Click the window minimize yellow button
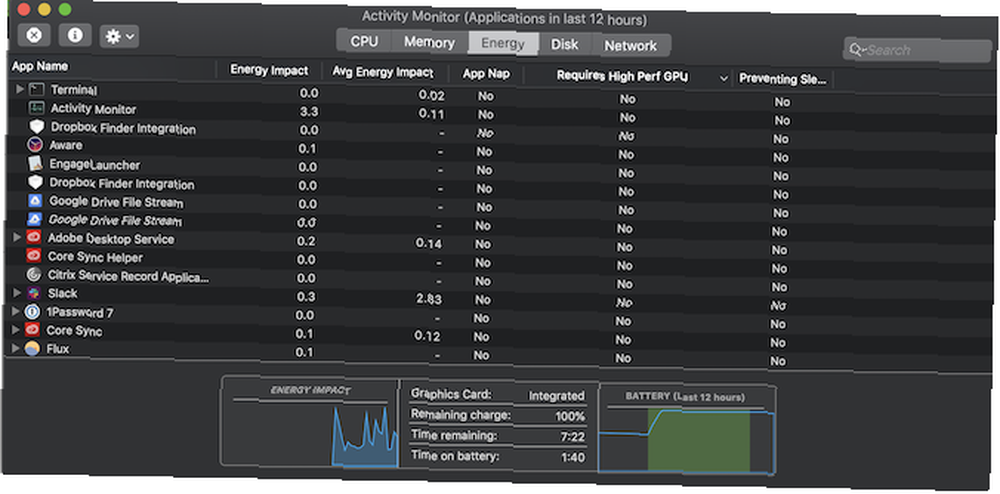1000x494 pixels. (44, 9)
